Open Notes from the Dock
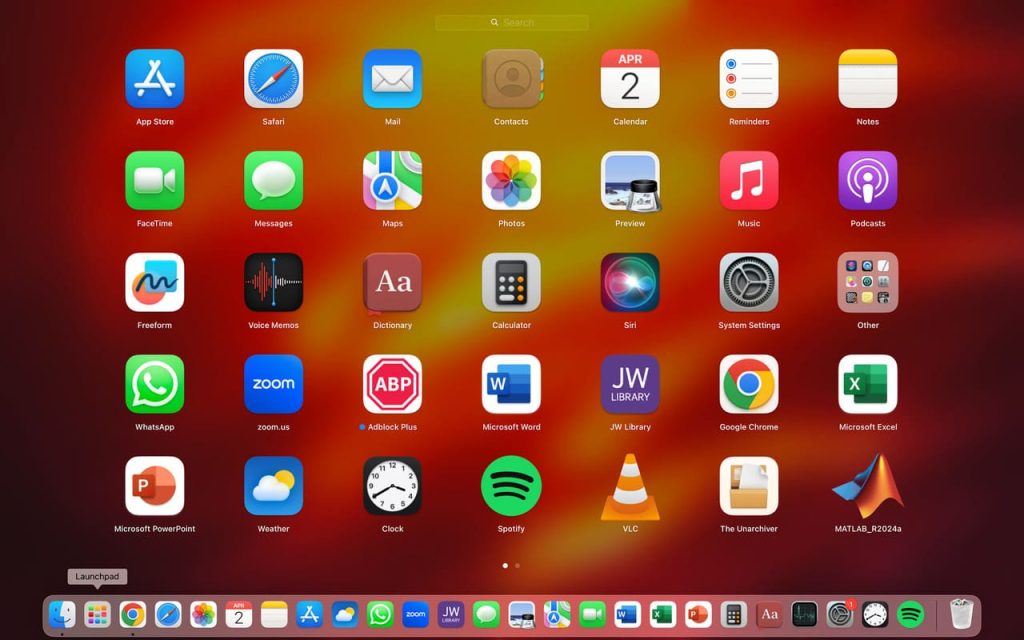The height and width of the screenshot is (640, 1024). tap(274, 615)
